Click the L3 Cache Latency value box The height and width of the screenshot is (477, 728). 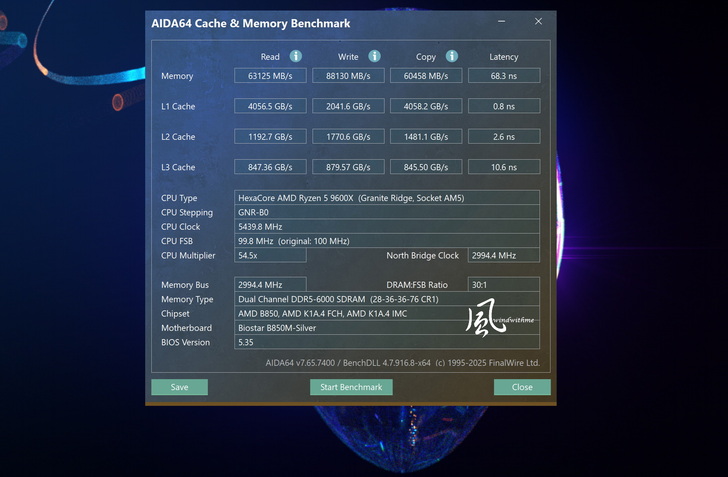(504, 167)
